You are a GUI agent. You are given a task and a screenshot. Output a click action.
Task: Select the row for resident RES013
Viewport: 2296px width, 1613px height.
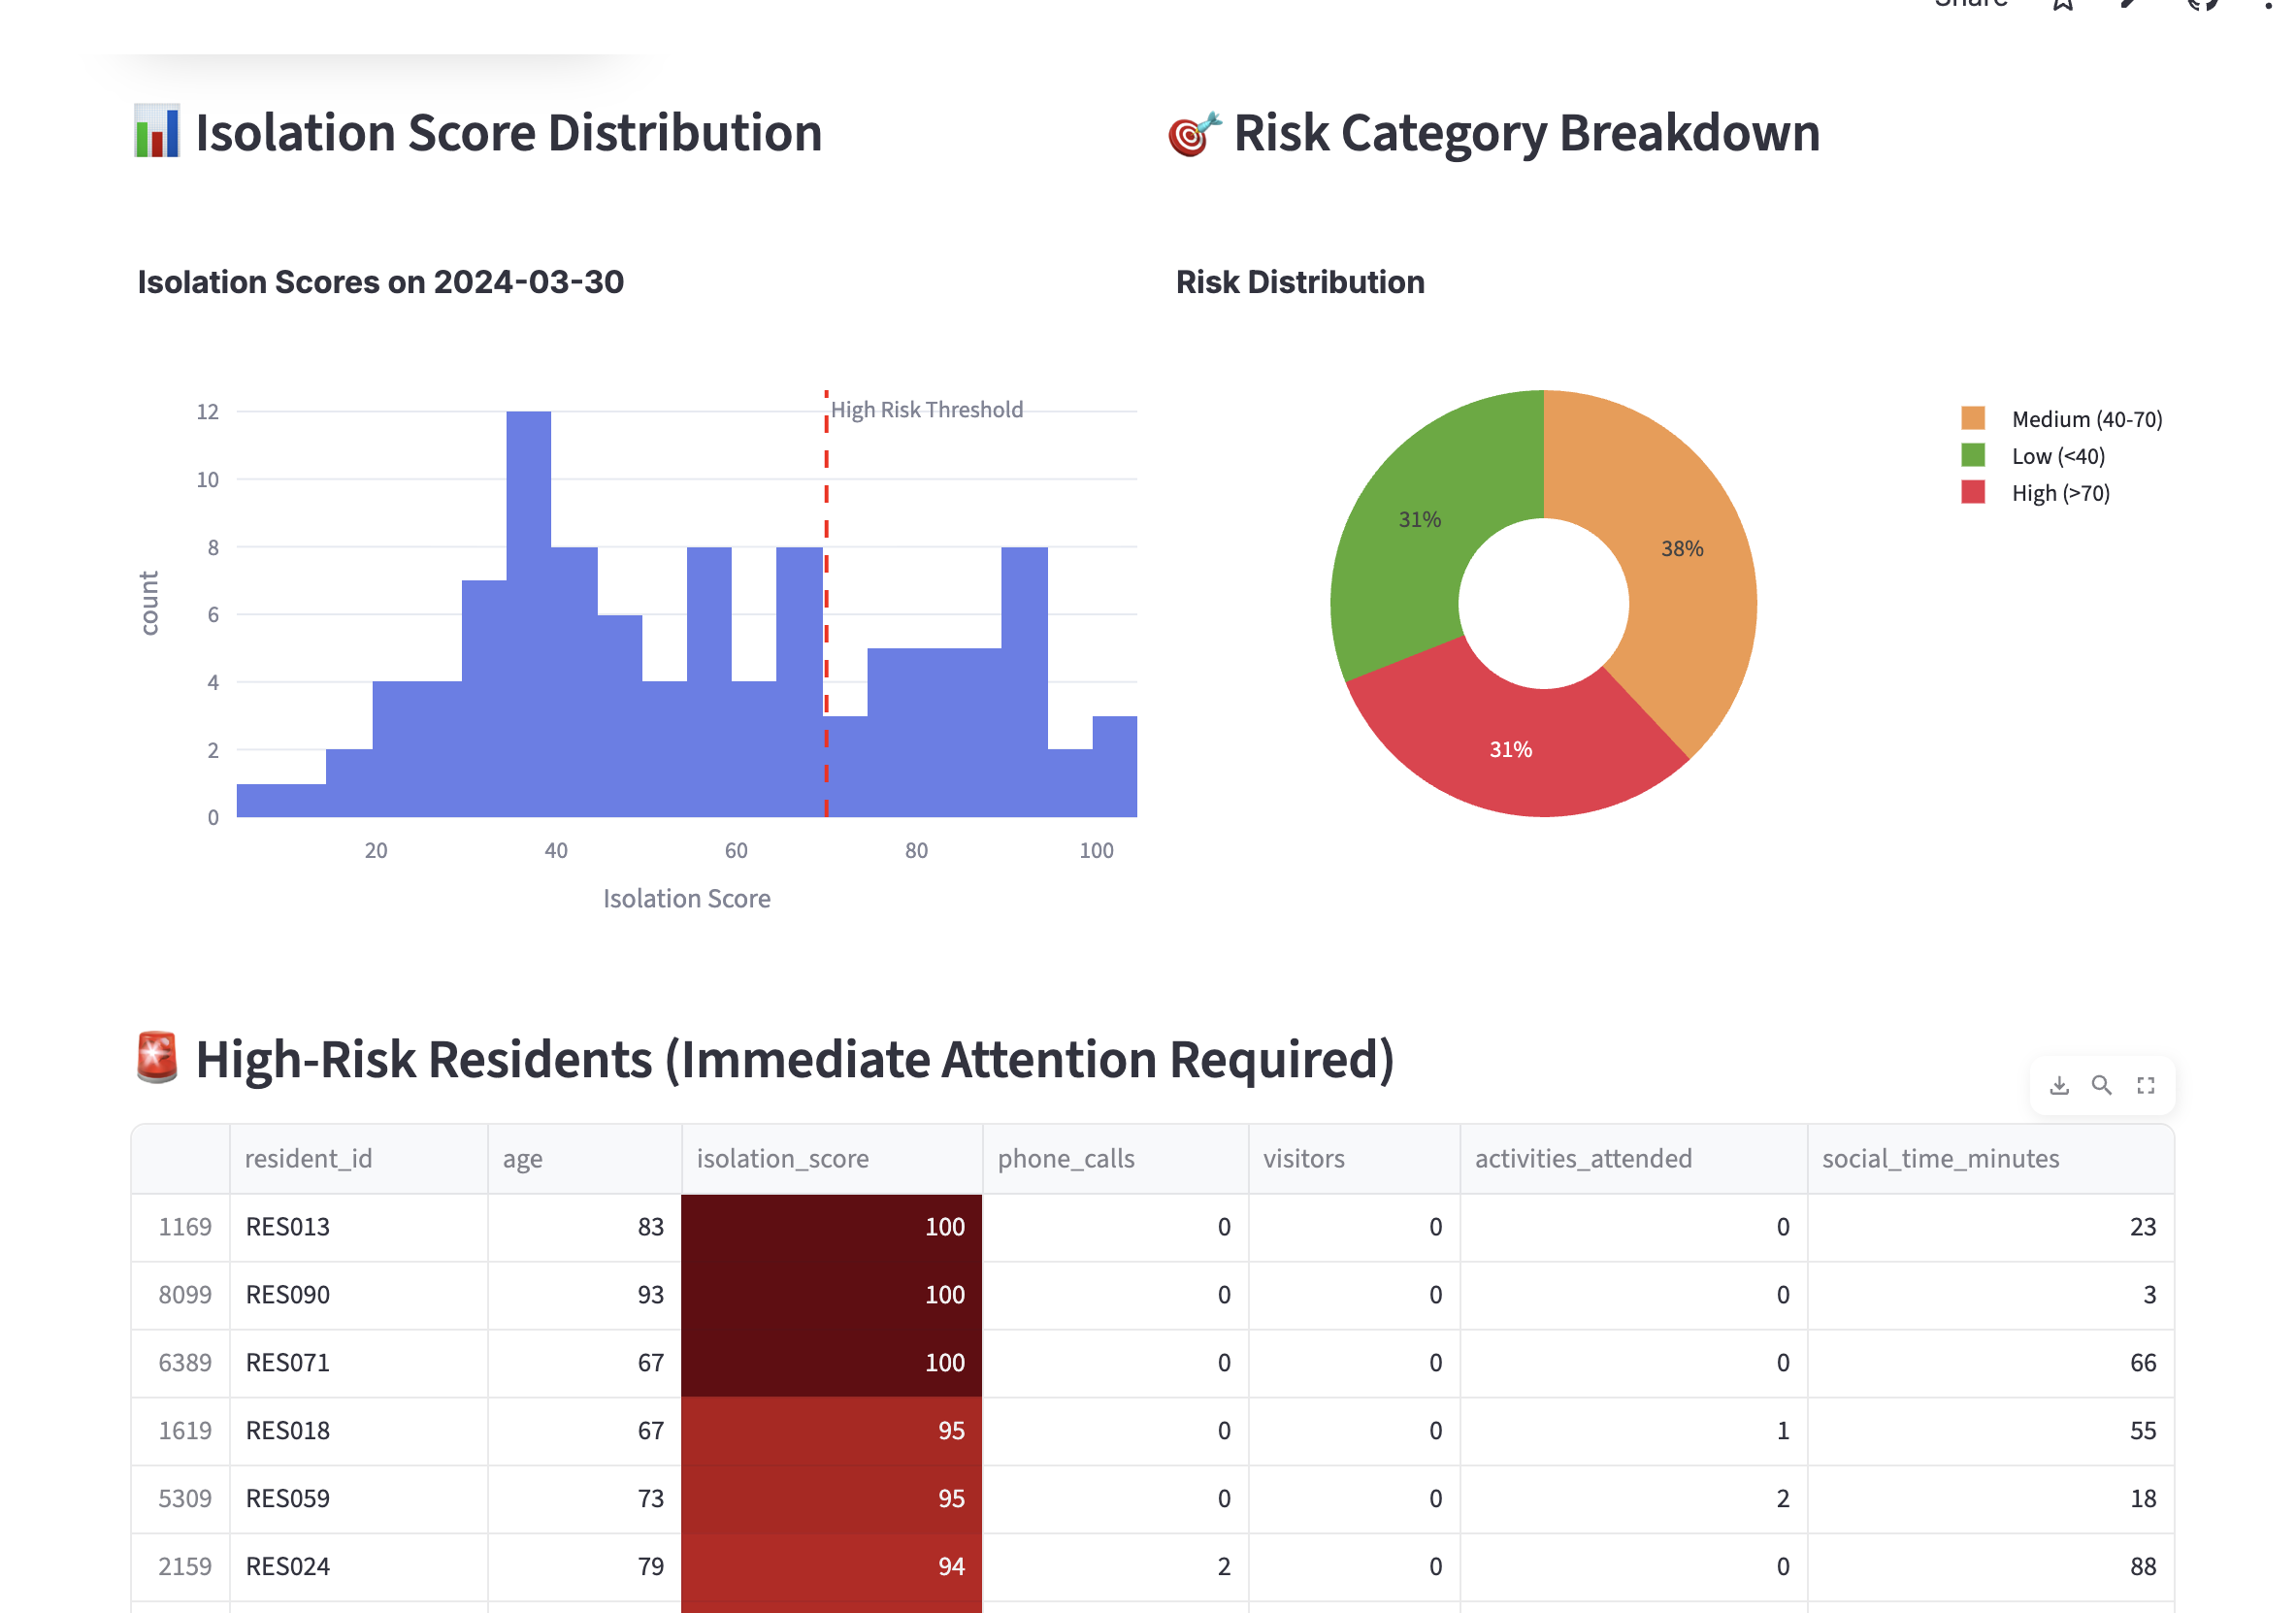click(287, 1227)
